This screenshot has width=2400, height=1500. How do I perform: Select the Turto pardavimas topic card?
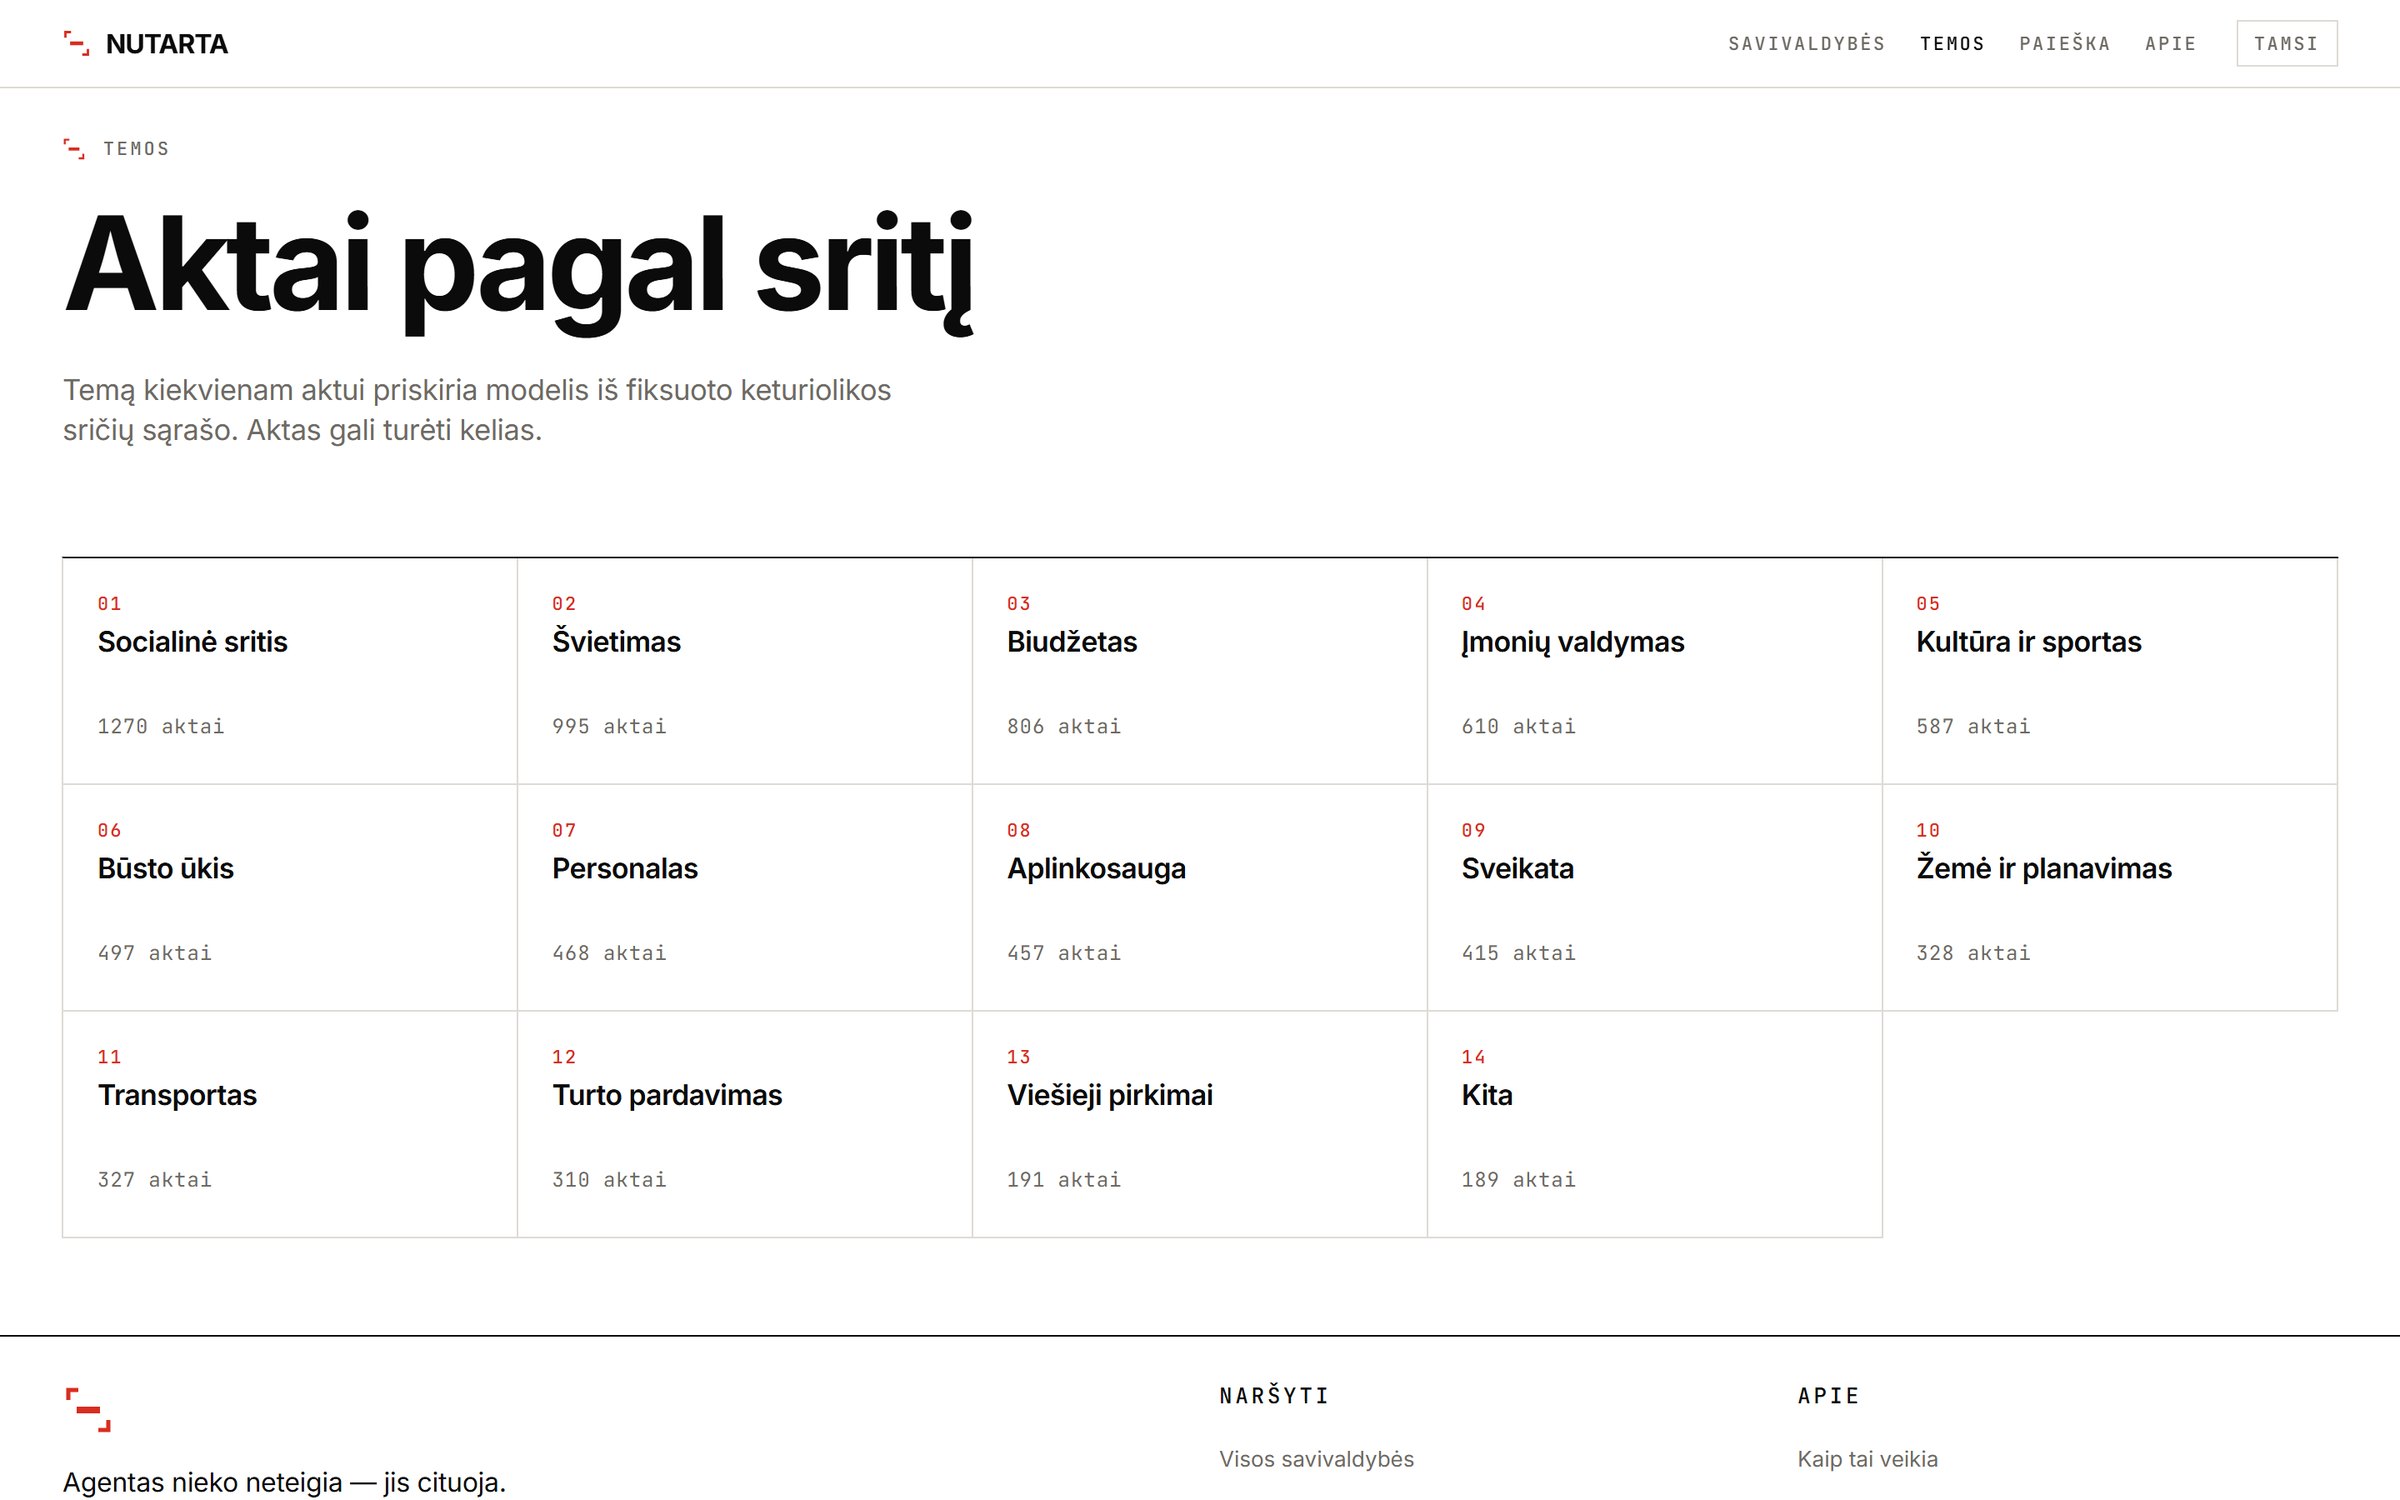pos(745,1124)
